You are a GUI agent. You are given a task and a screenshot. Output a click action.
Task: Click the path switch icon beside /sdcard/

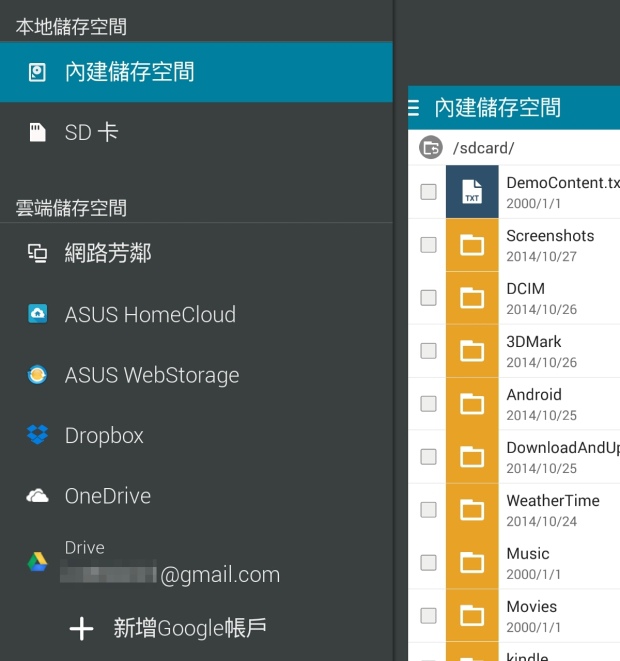pos(431,148)
